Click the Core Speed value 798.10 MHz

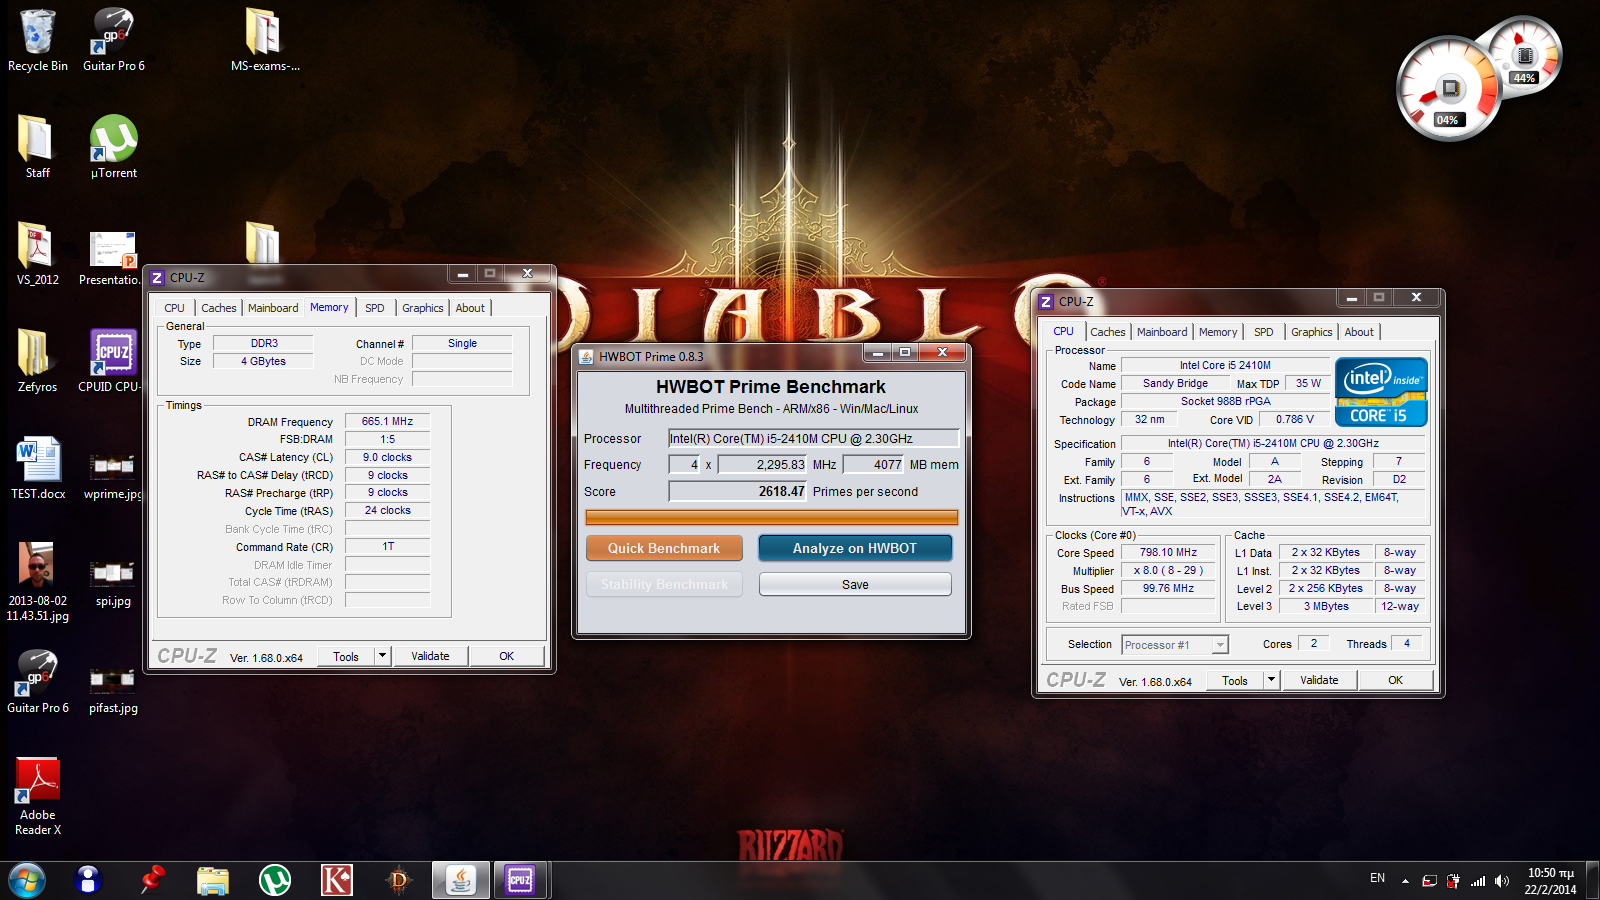(x=1168, y=552)
